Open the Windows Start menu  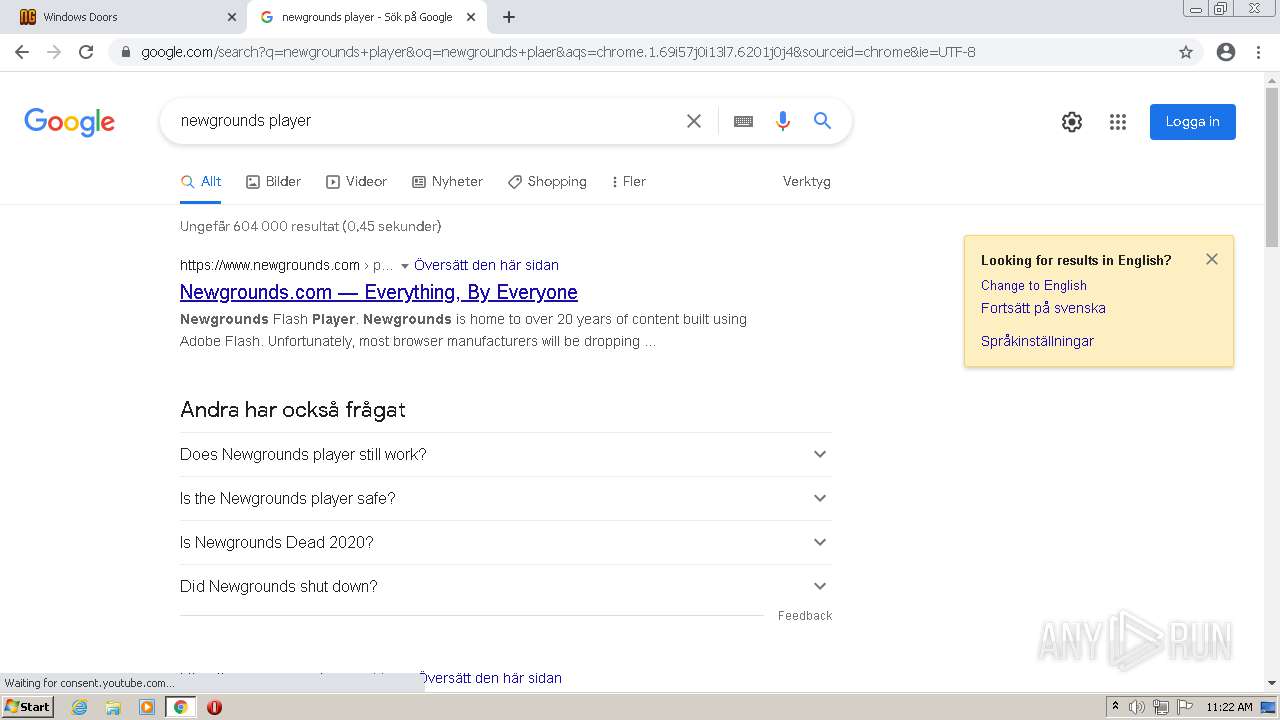tap(28, 706)
